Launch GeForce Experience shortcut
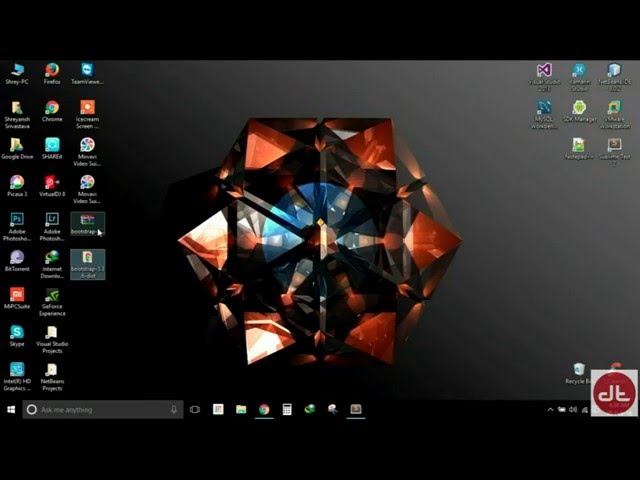 pos(52,302)
